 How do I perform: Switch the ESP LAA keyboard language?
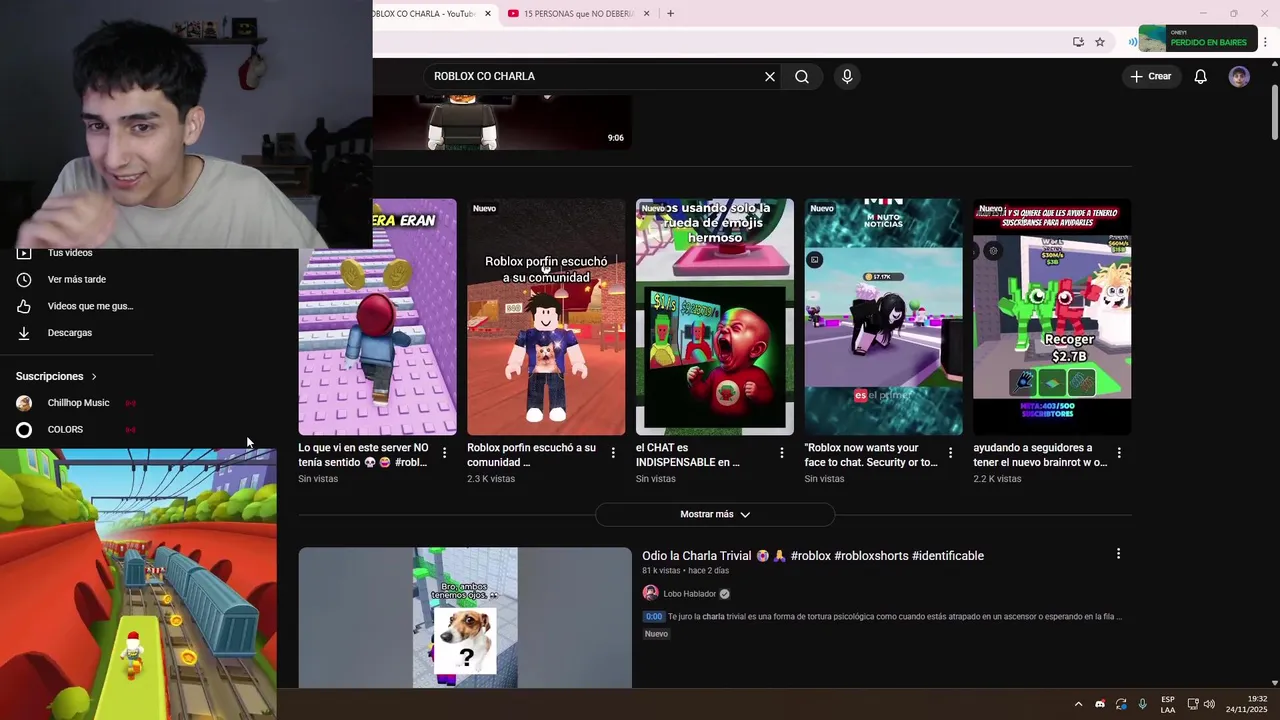[1168, 704]
